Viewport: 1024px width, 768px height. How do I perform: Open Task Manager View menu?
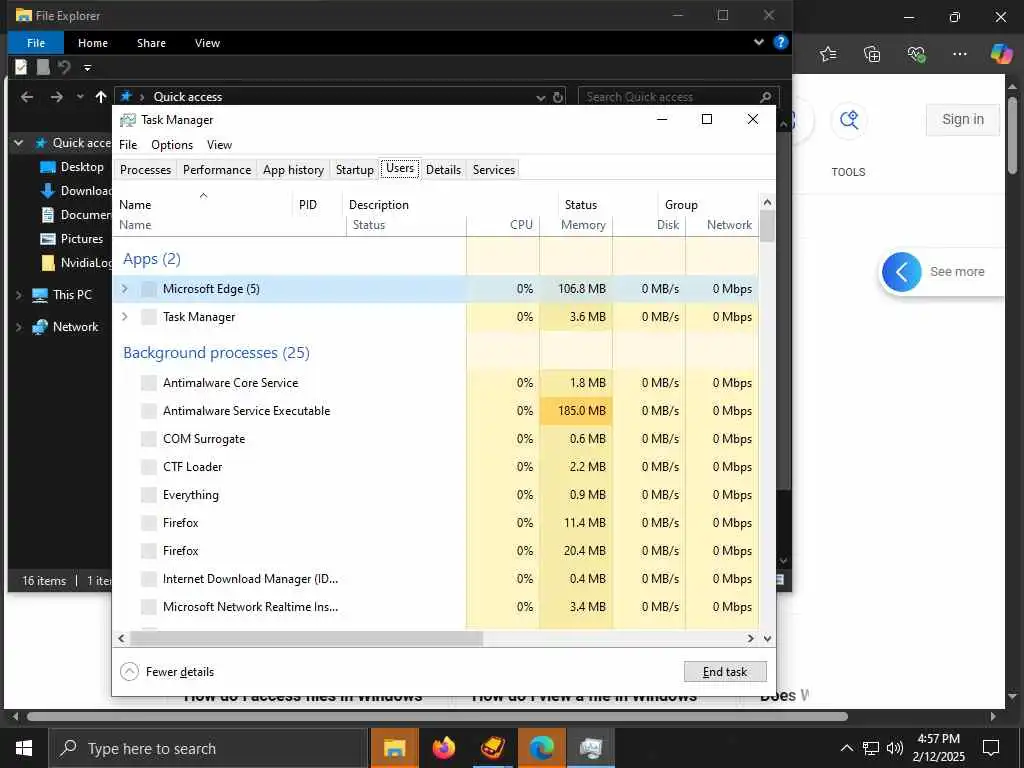coord(219,145)
